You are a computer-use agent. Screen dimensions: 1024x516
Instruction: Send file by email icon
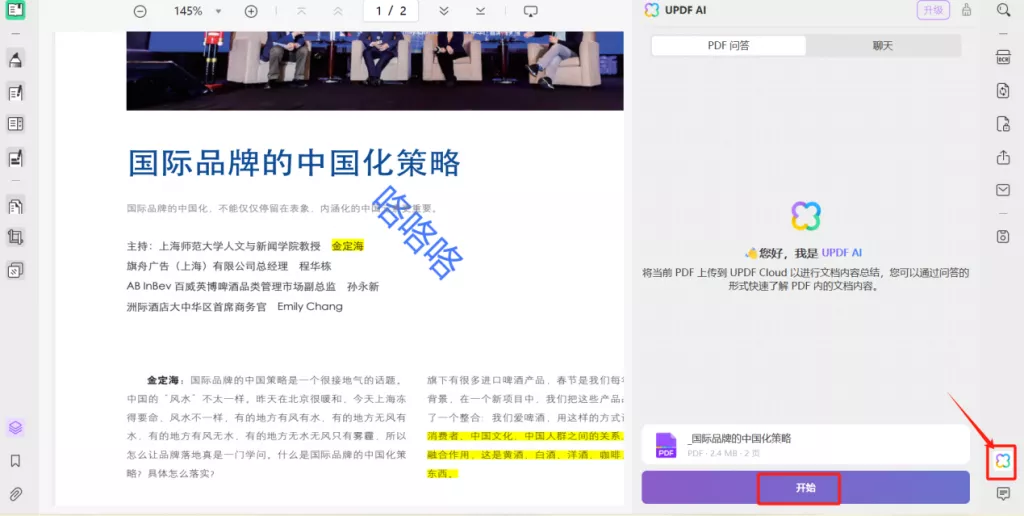coord(1003,190)
